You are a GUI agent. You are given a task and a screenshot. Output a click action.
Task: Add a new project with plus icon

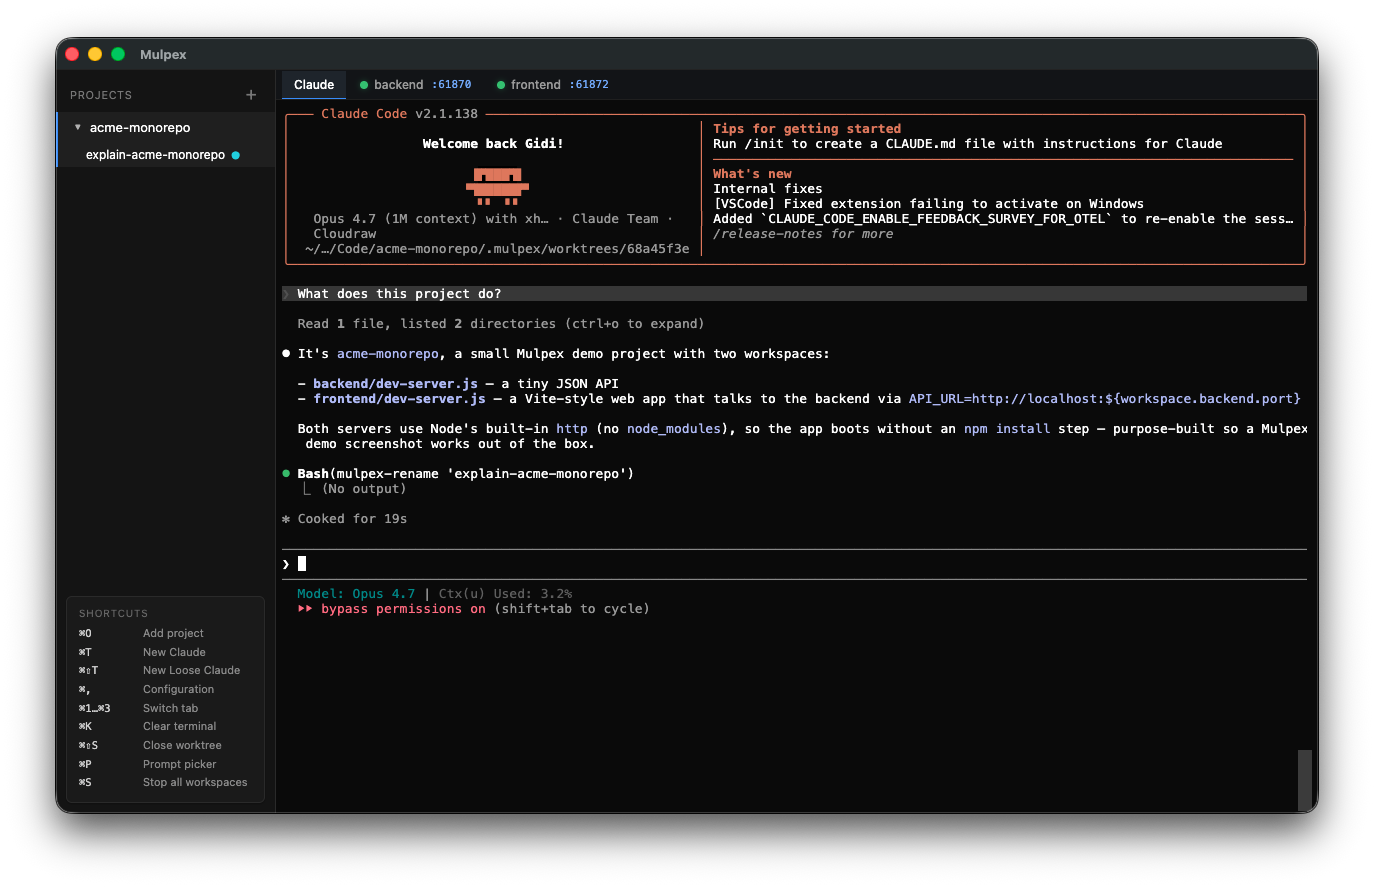[251, 95]
